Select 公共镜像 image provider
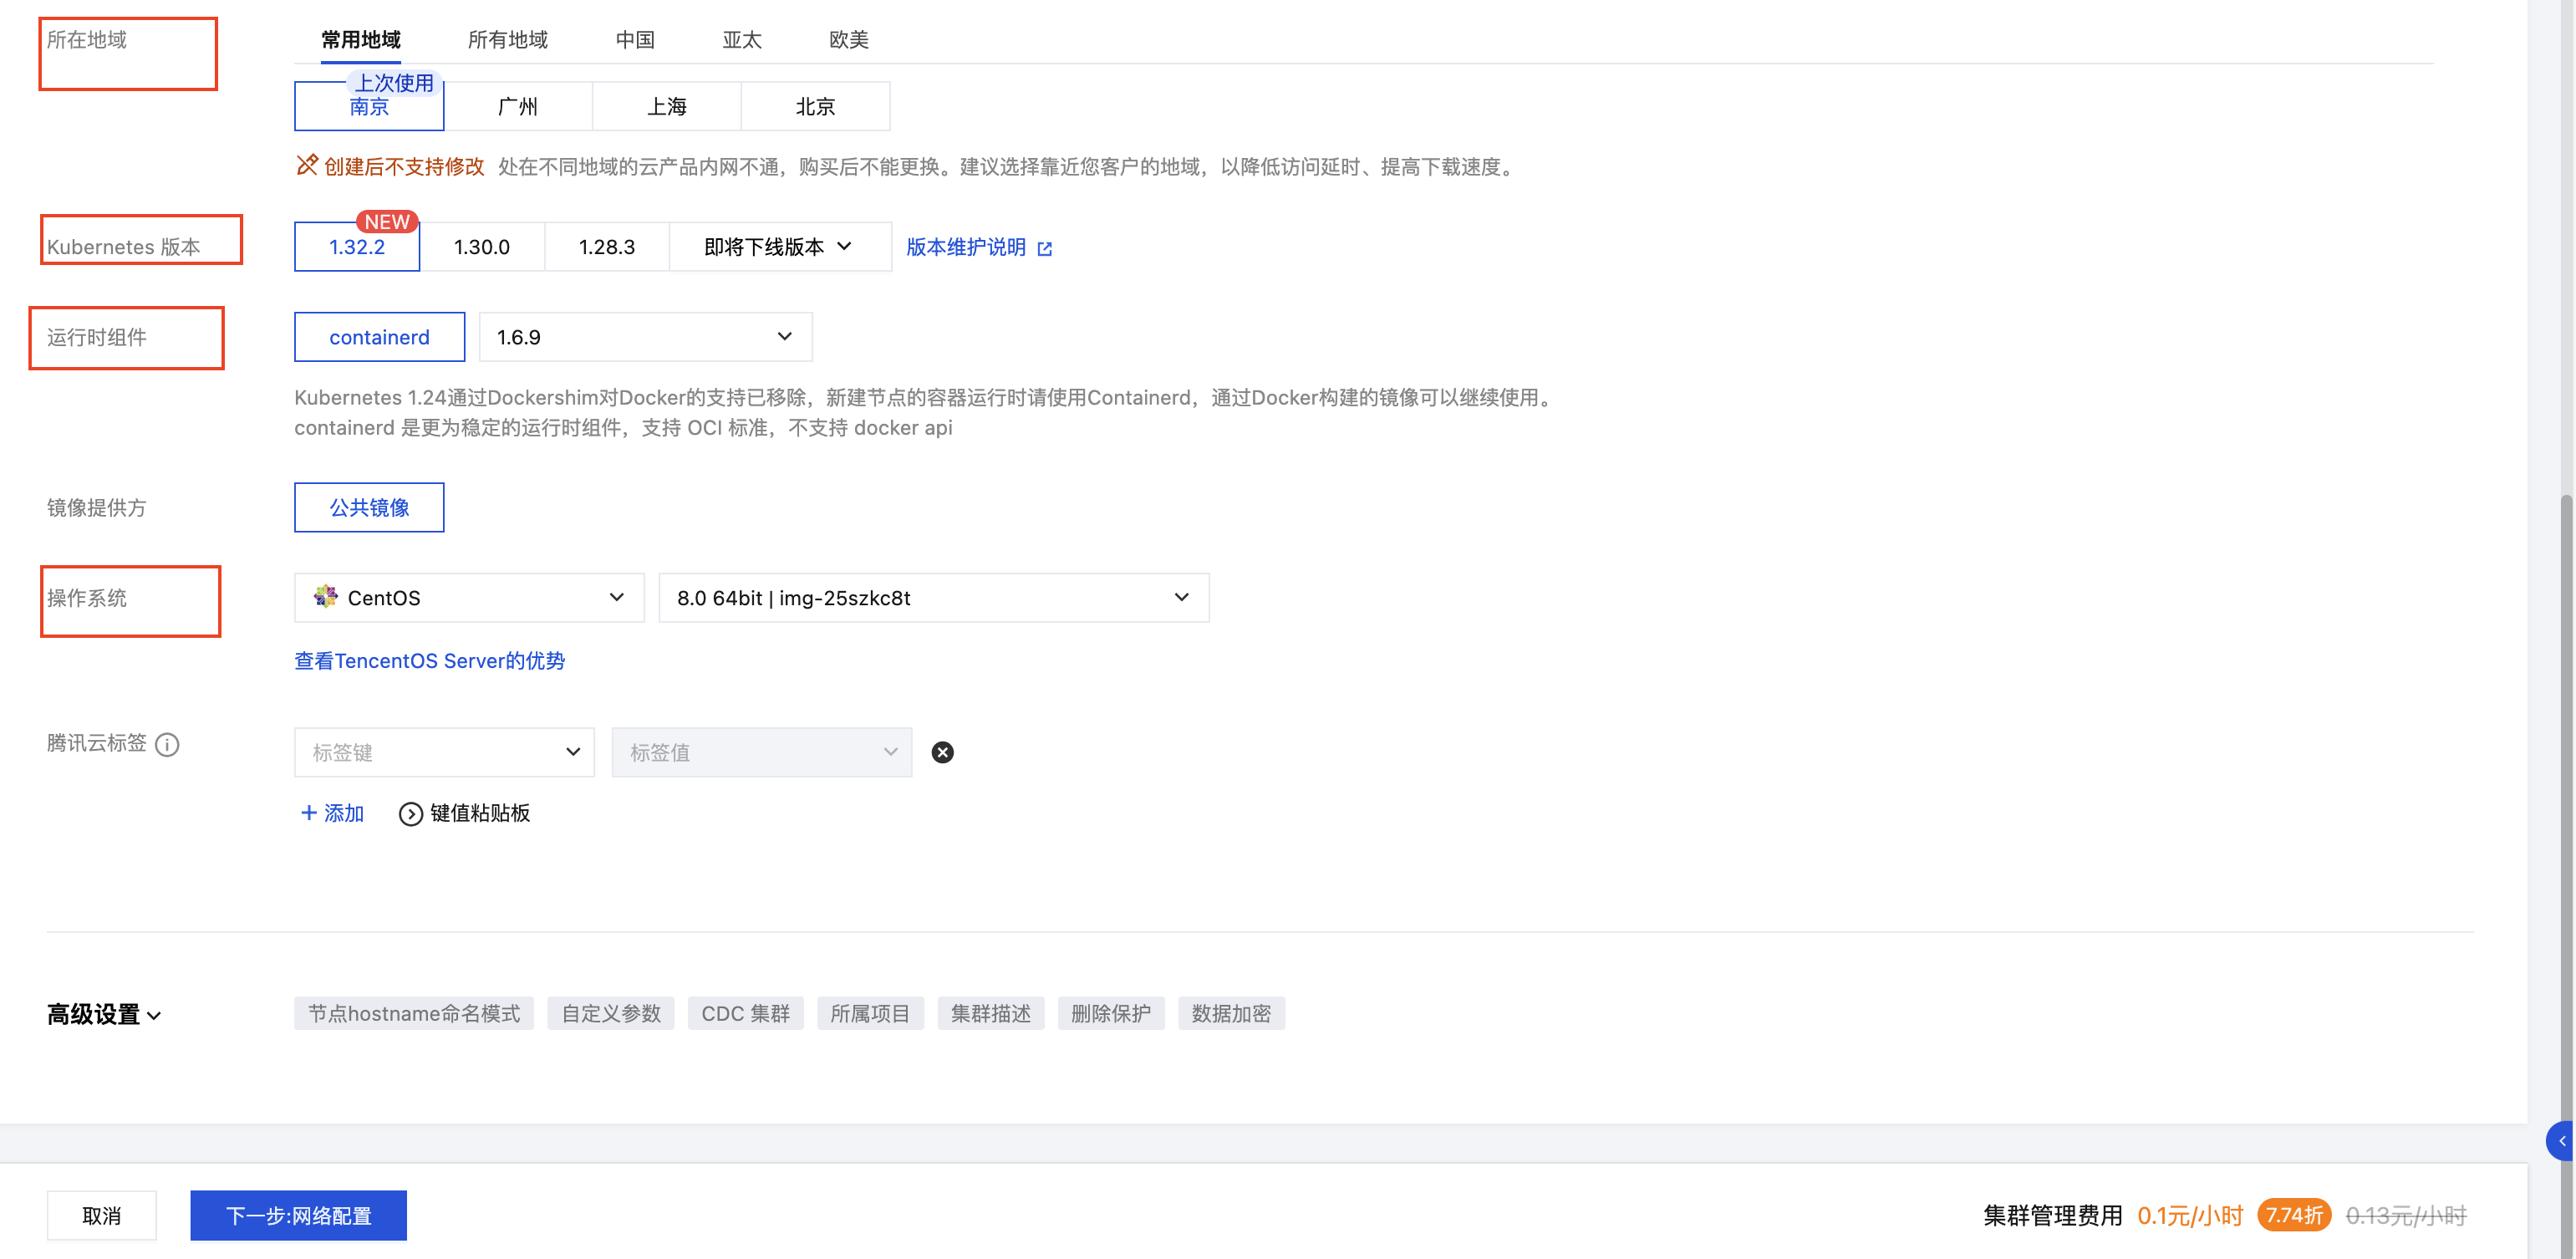 pyautogui.click(x=369, y=507)
